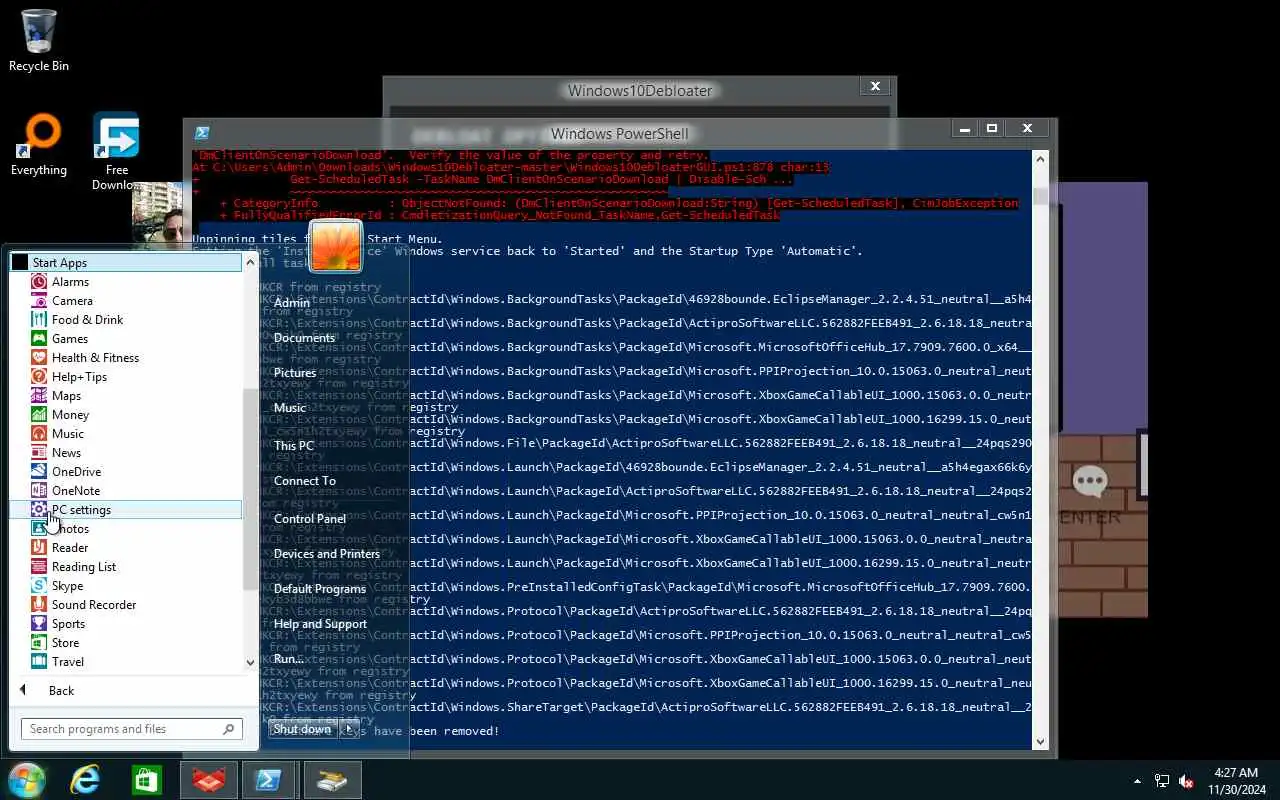Launch the OneDrive app icon

(39, 472)
